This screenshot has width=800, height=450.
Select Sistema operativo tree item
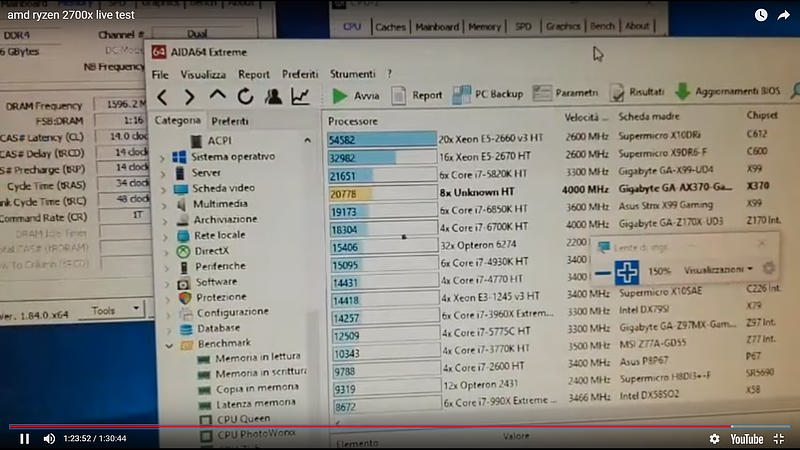point(233,157)
